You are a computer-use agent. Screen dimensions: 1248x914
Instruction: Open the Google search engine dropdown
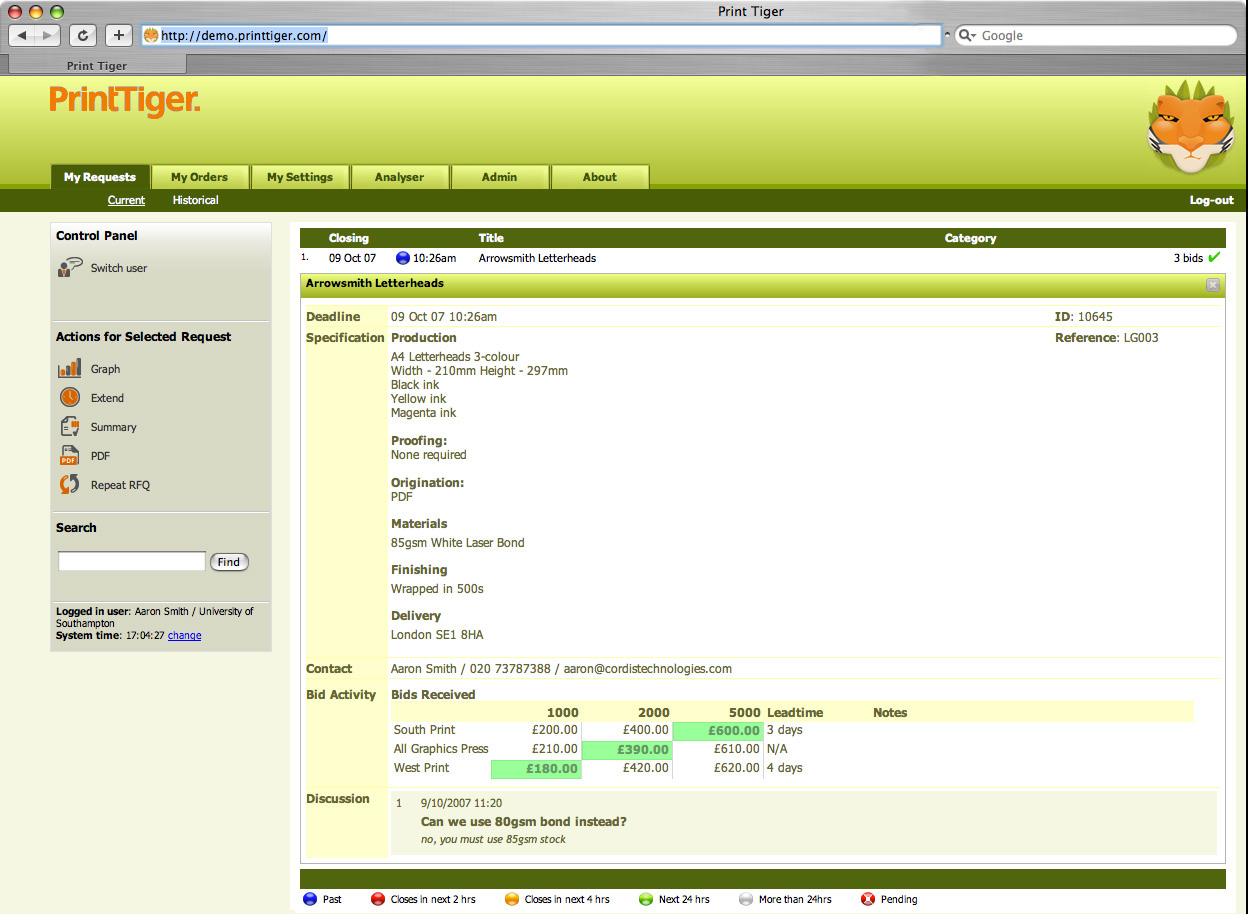pos(967,36)
